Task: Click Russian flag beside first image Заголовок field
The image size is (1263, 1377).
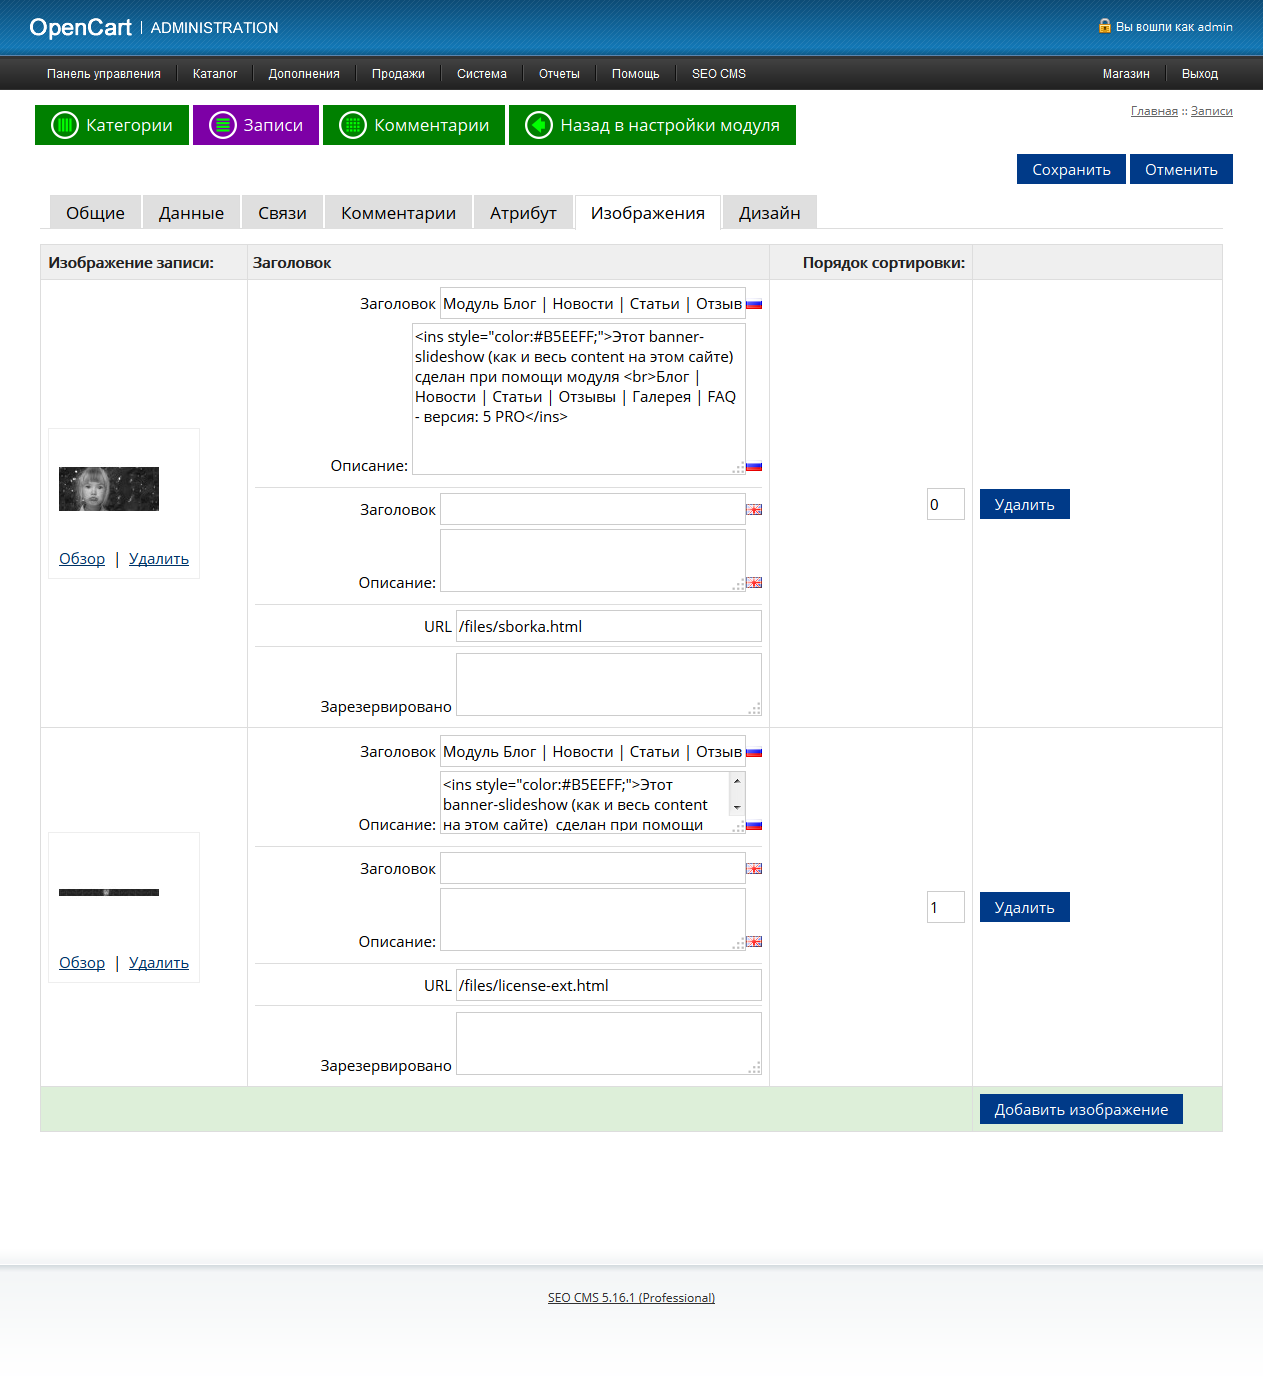Action: [x=754, y=304]
